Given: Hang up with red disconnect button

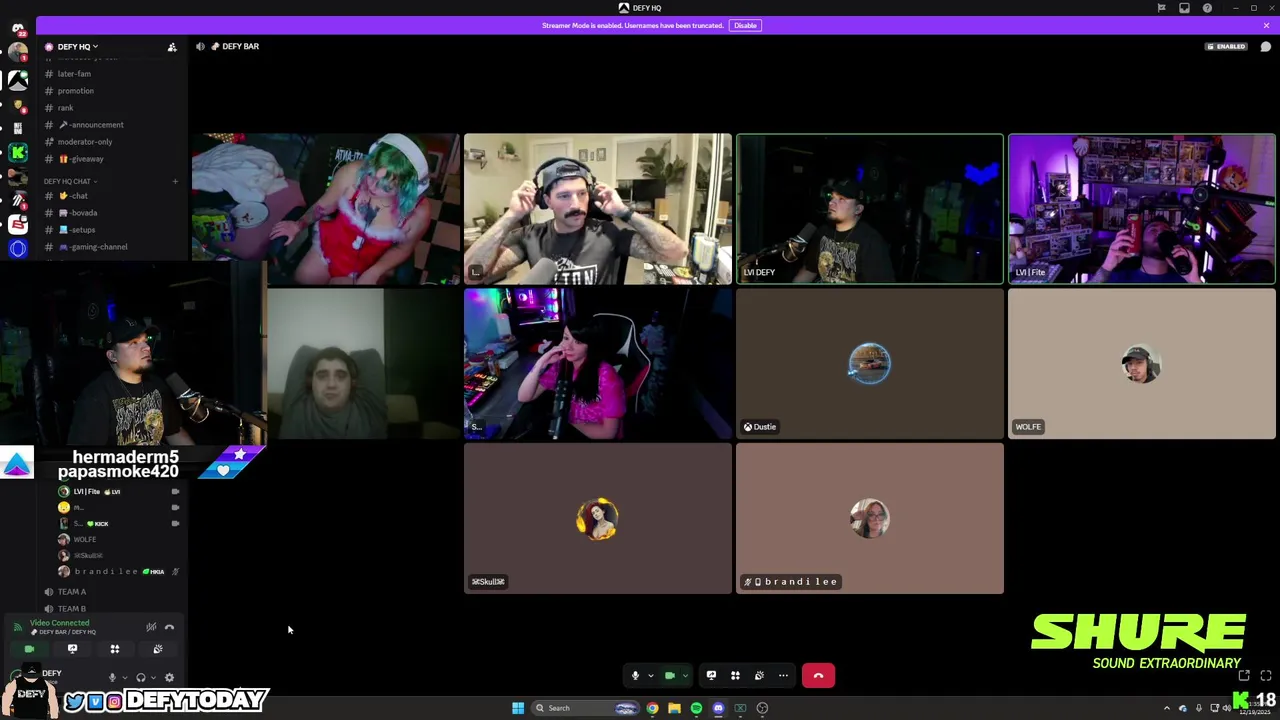Looking at the screenshot, I should coord(818,676).
